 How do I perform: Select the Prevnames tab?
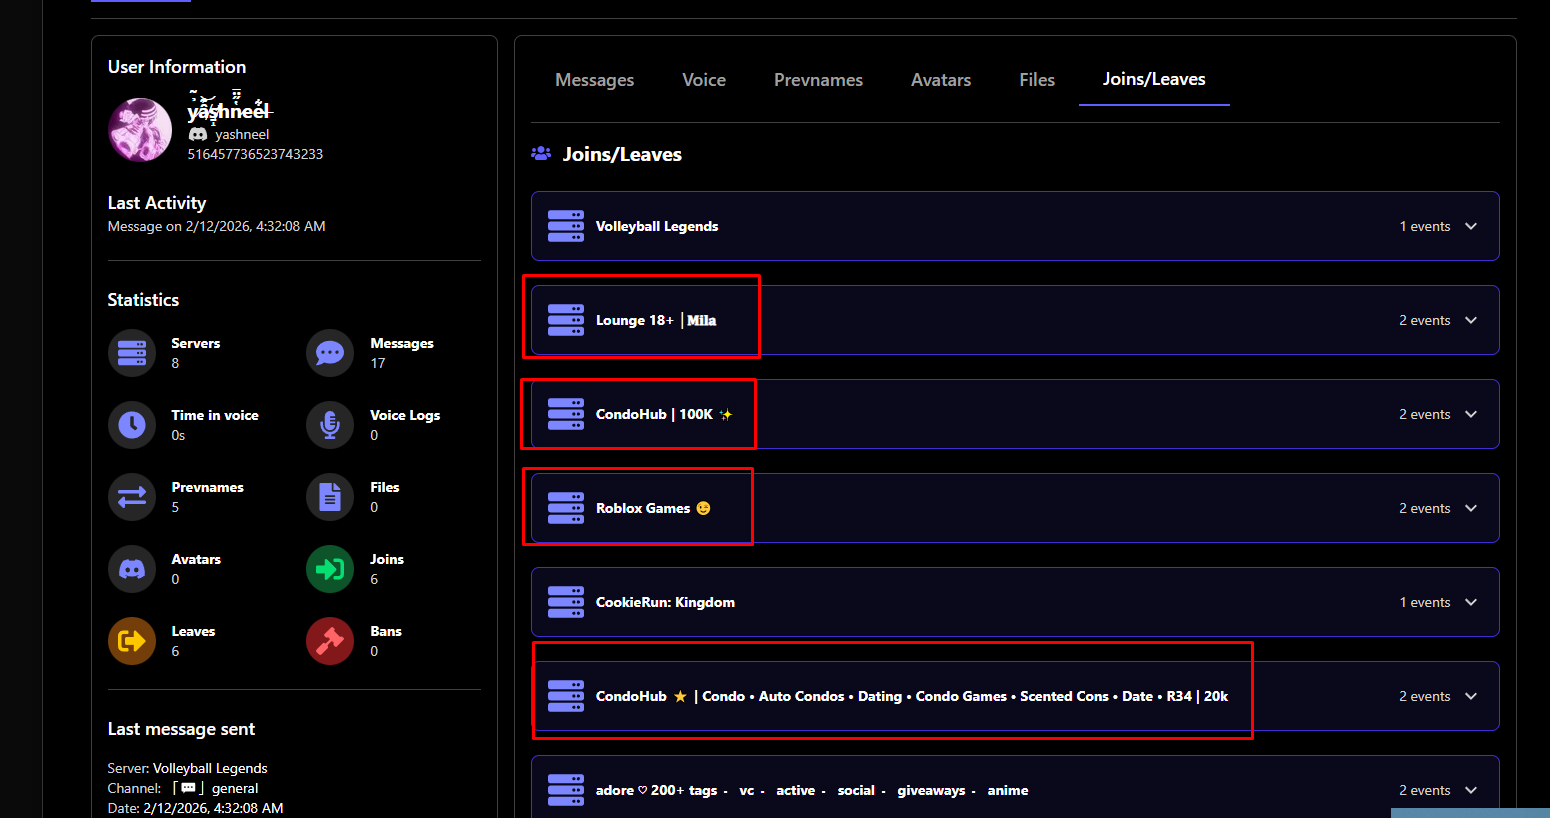pos(818,80)
